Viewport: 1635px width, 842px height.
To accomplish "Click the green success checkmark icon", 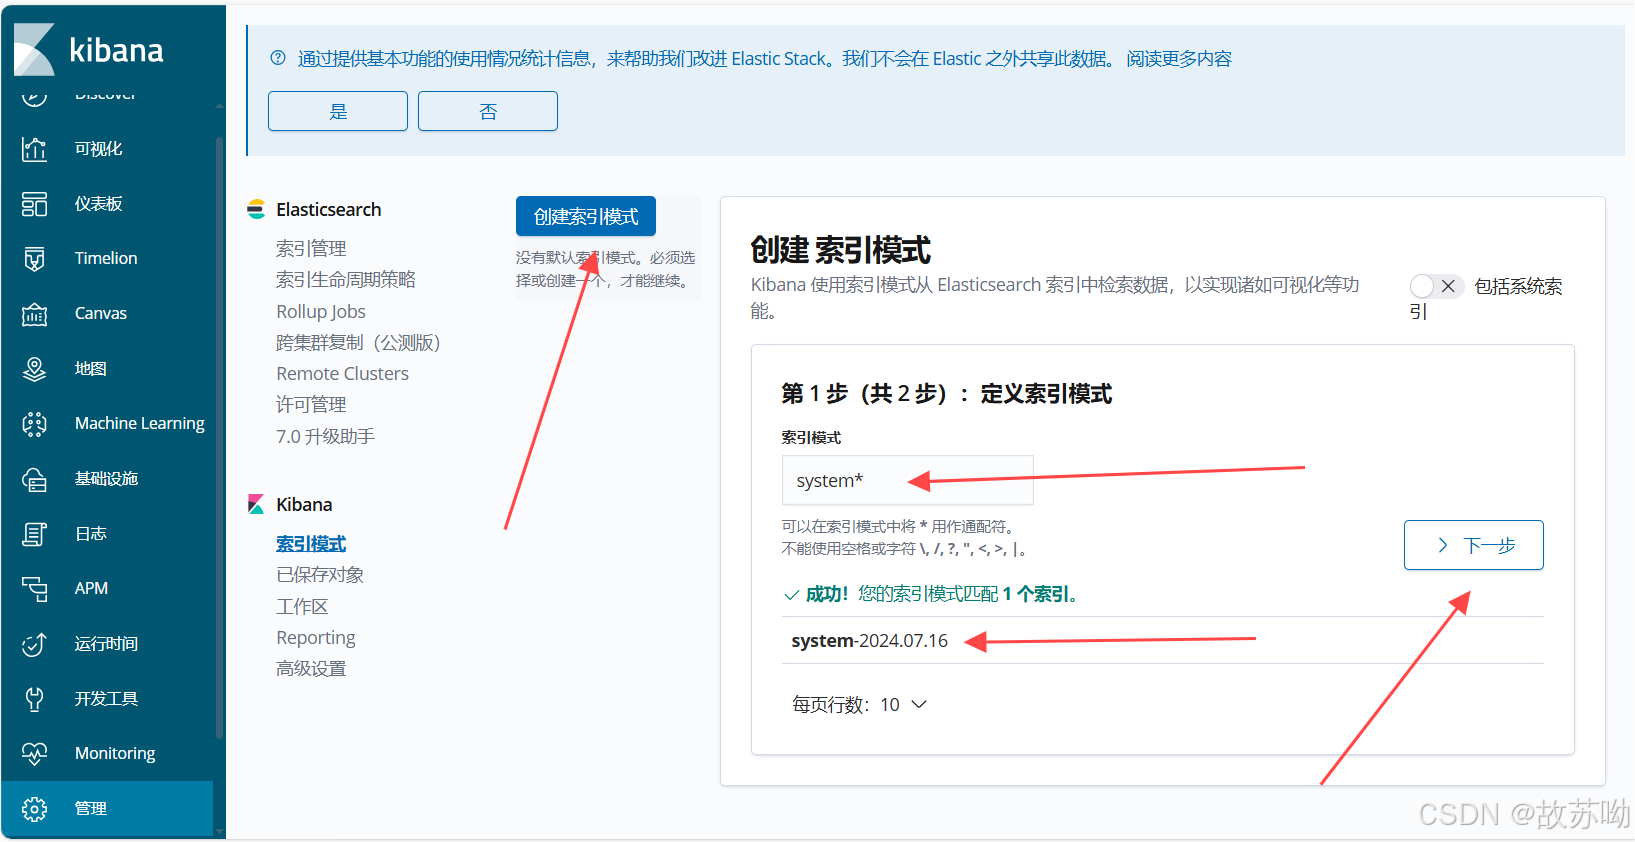I will pyautogui.click(x=791, y=595).
